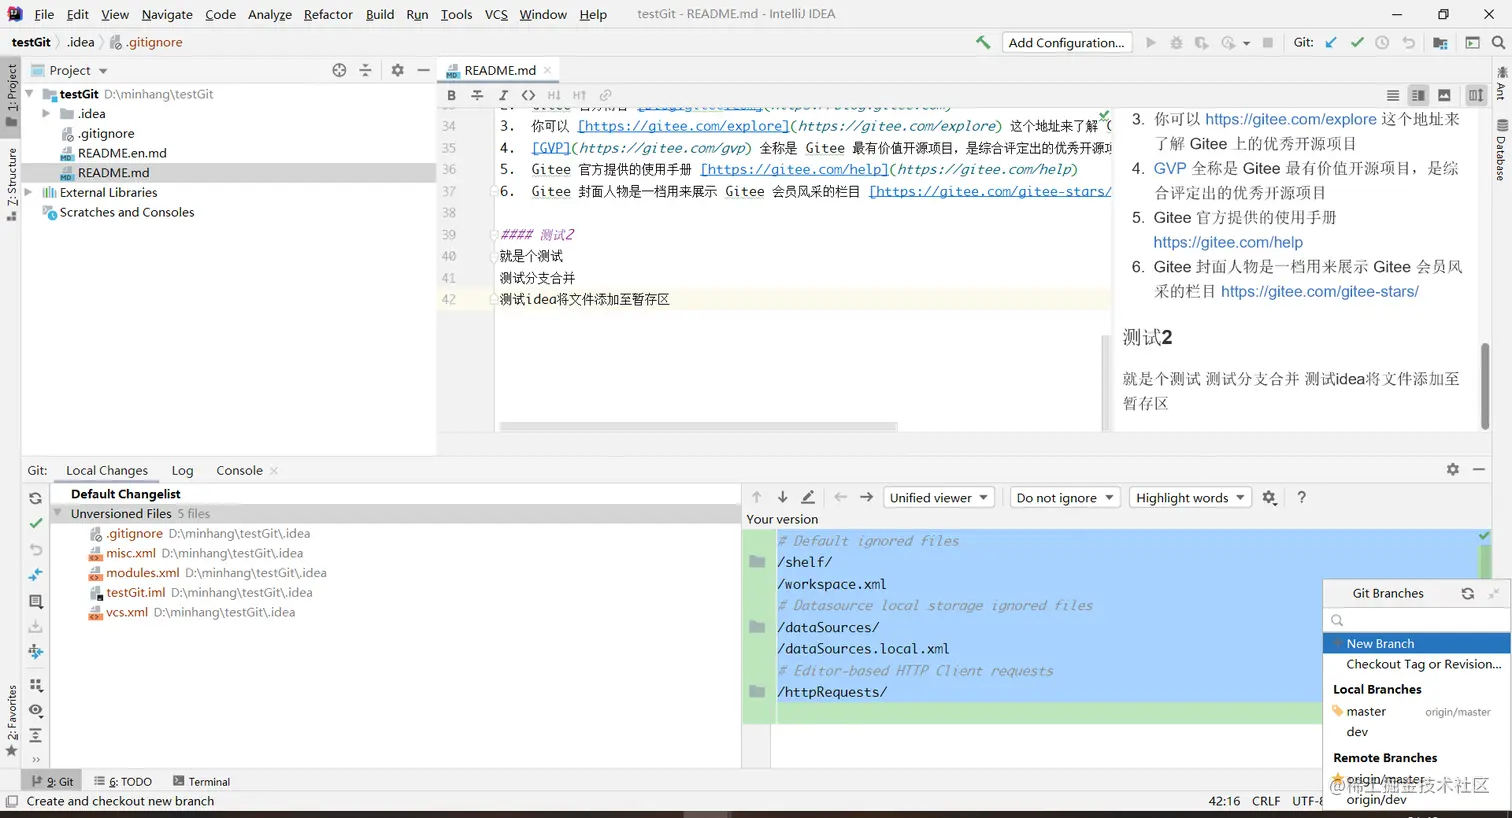Screen dimensions: 1512x818
Task: Switch to the Console tab
Action: coord(239,470)
